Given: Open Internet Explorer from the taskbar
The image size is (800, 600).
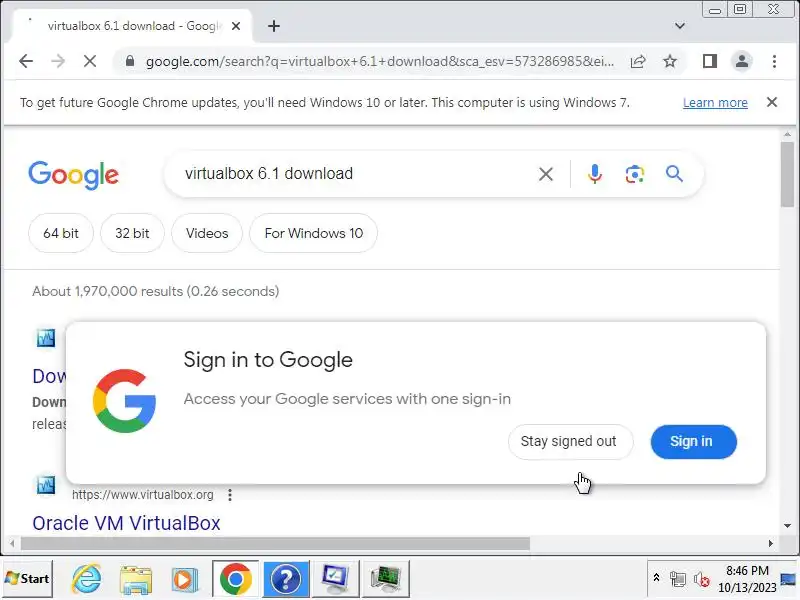Looking at the screenshot, I should [87, 579].
